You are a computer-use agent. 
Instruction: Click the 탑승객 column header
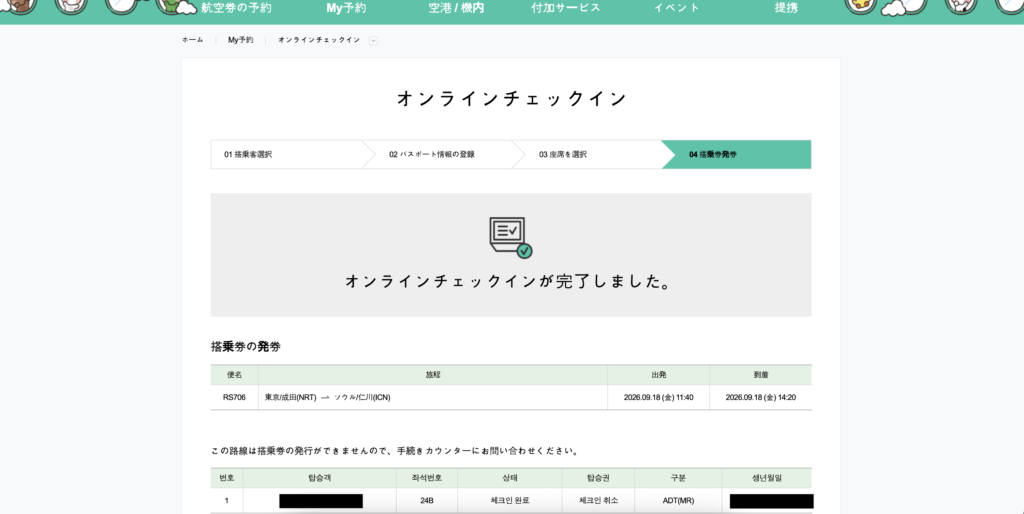tap(320, 478)
